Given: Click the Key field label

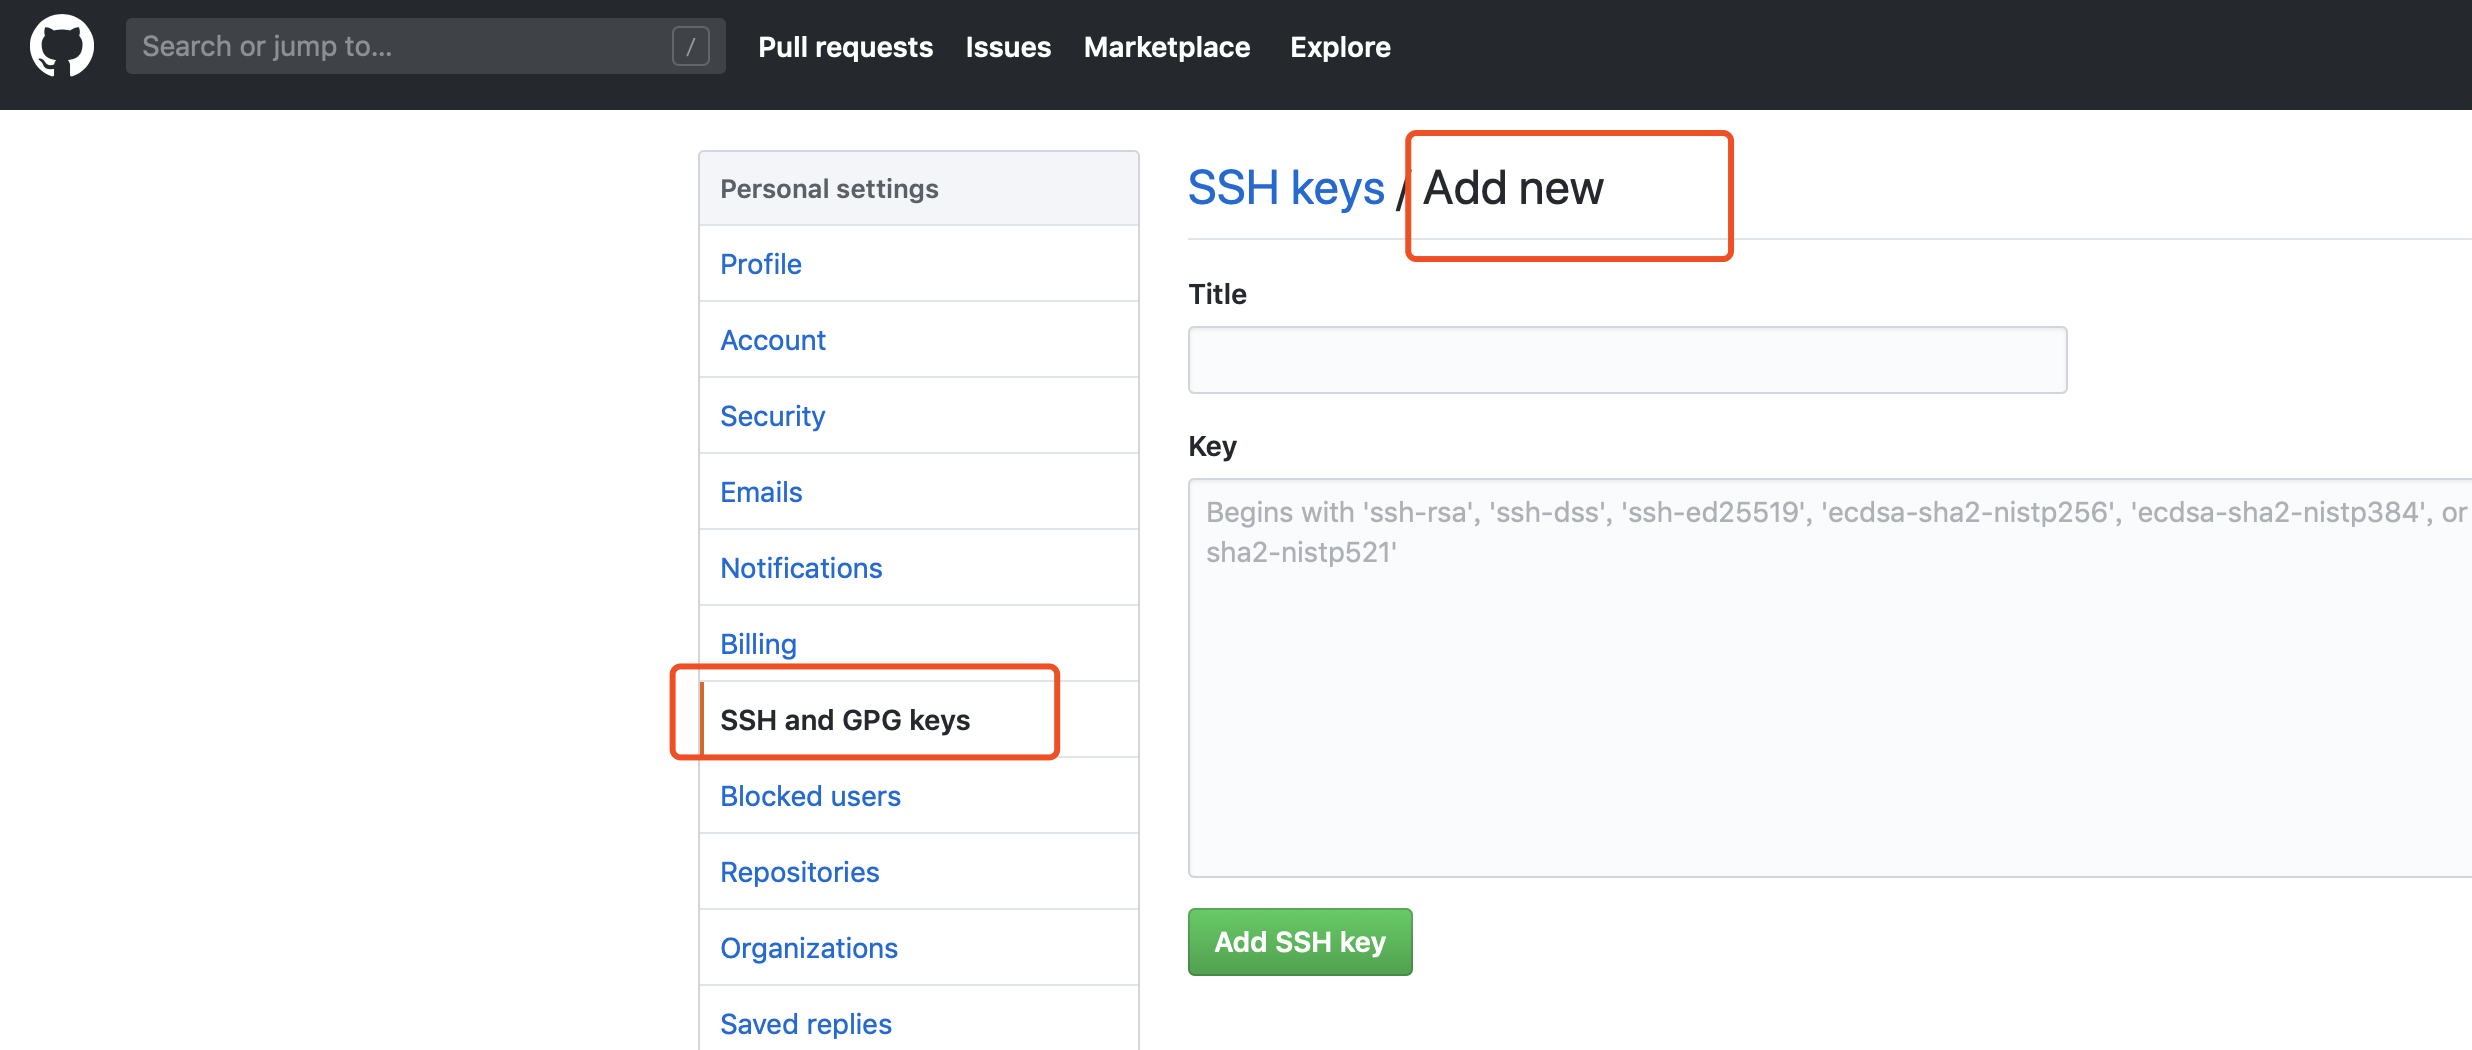Looking at the screenshot, I should [1212, 446].
